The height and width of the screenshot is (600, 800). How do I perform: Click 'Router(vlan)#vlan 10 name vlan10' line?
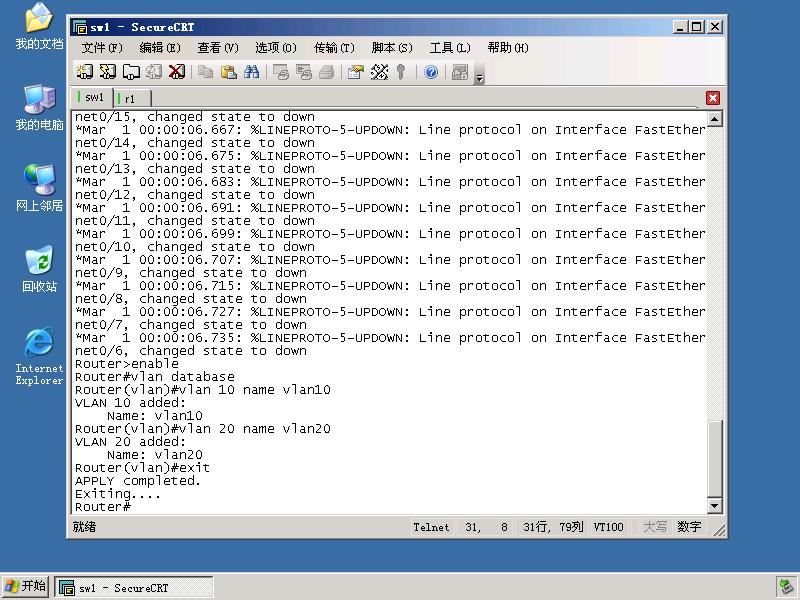click(x=203, y=390)
